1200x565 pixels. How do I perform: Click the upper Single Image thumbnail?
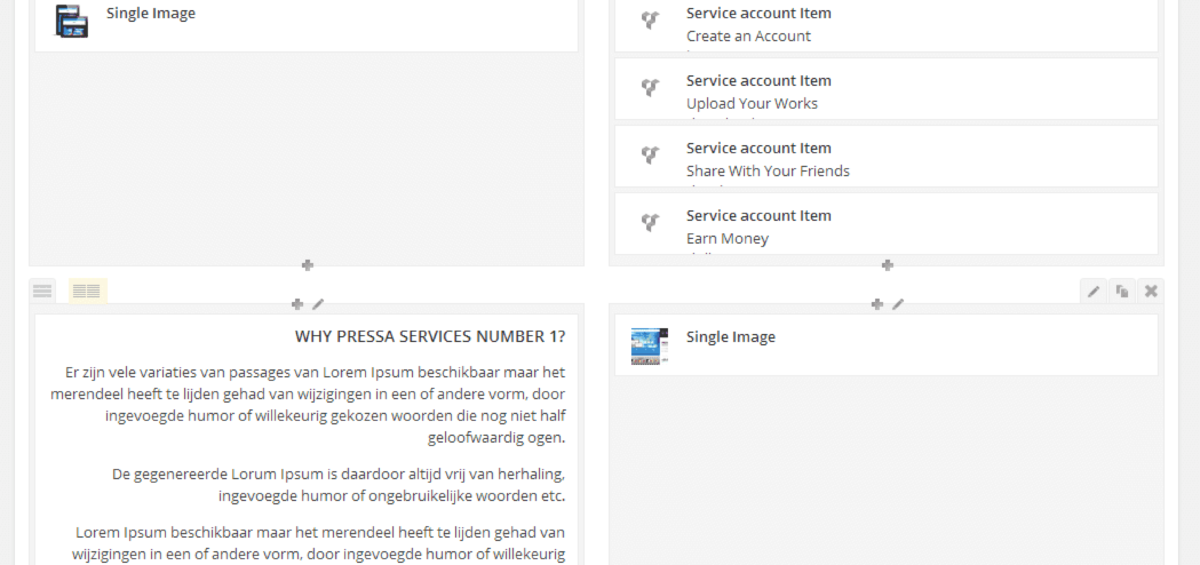click(71, 21)
